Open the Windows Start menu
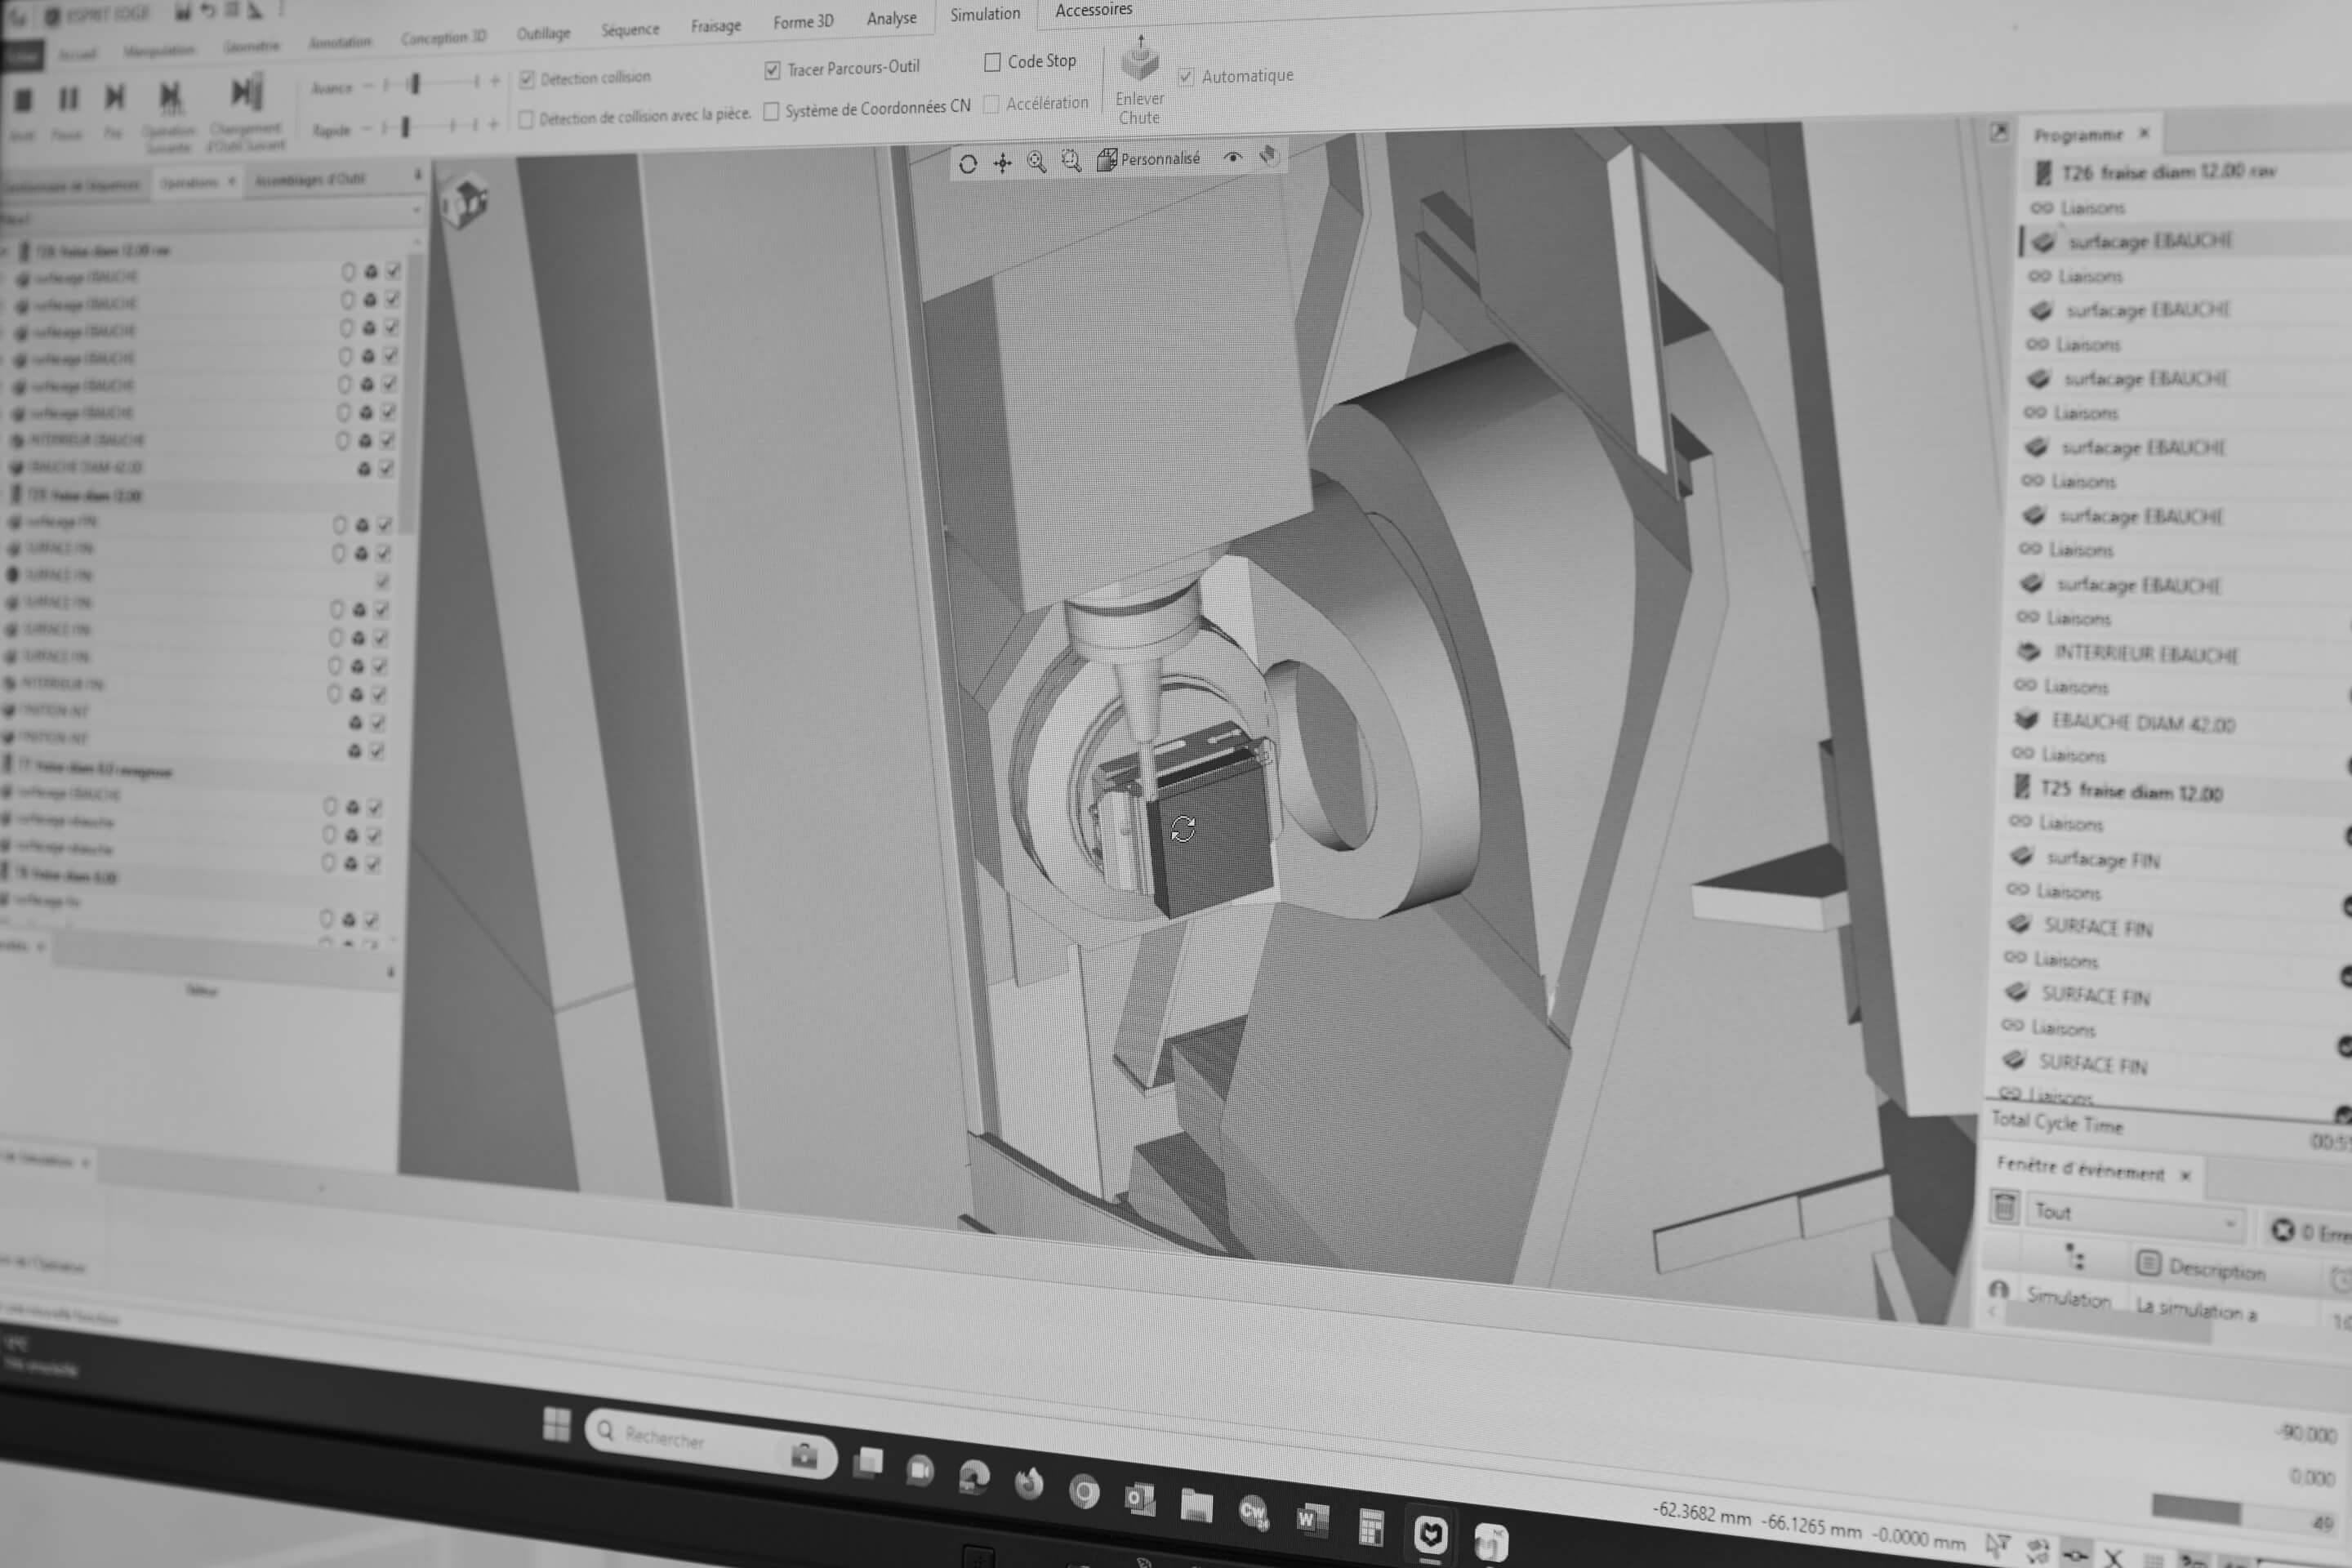 click(556, 1424)
